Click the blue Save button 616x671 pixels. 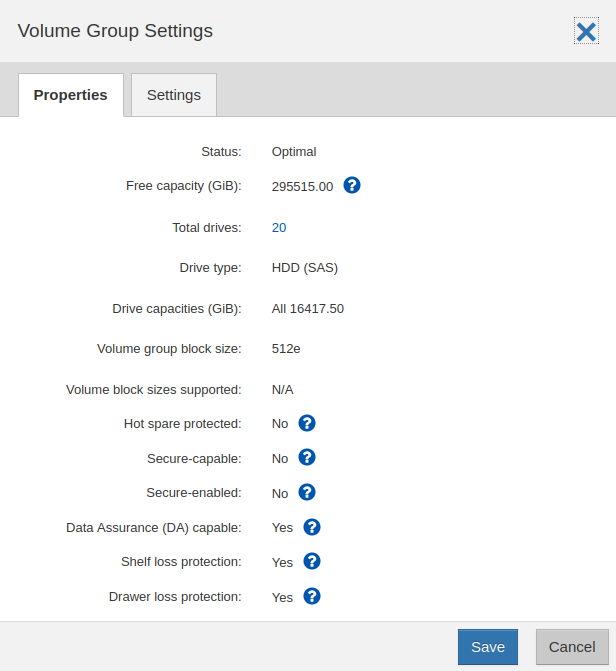pyautogui.click(x=488, y=647)
